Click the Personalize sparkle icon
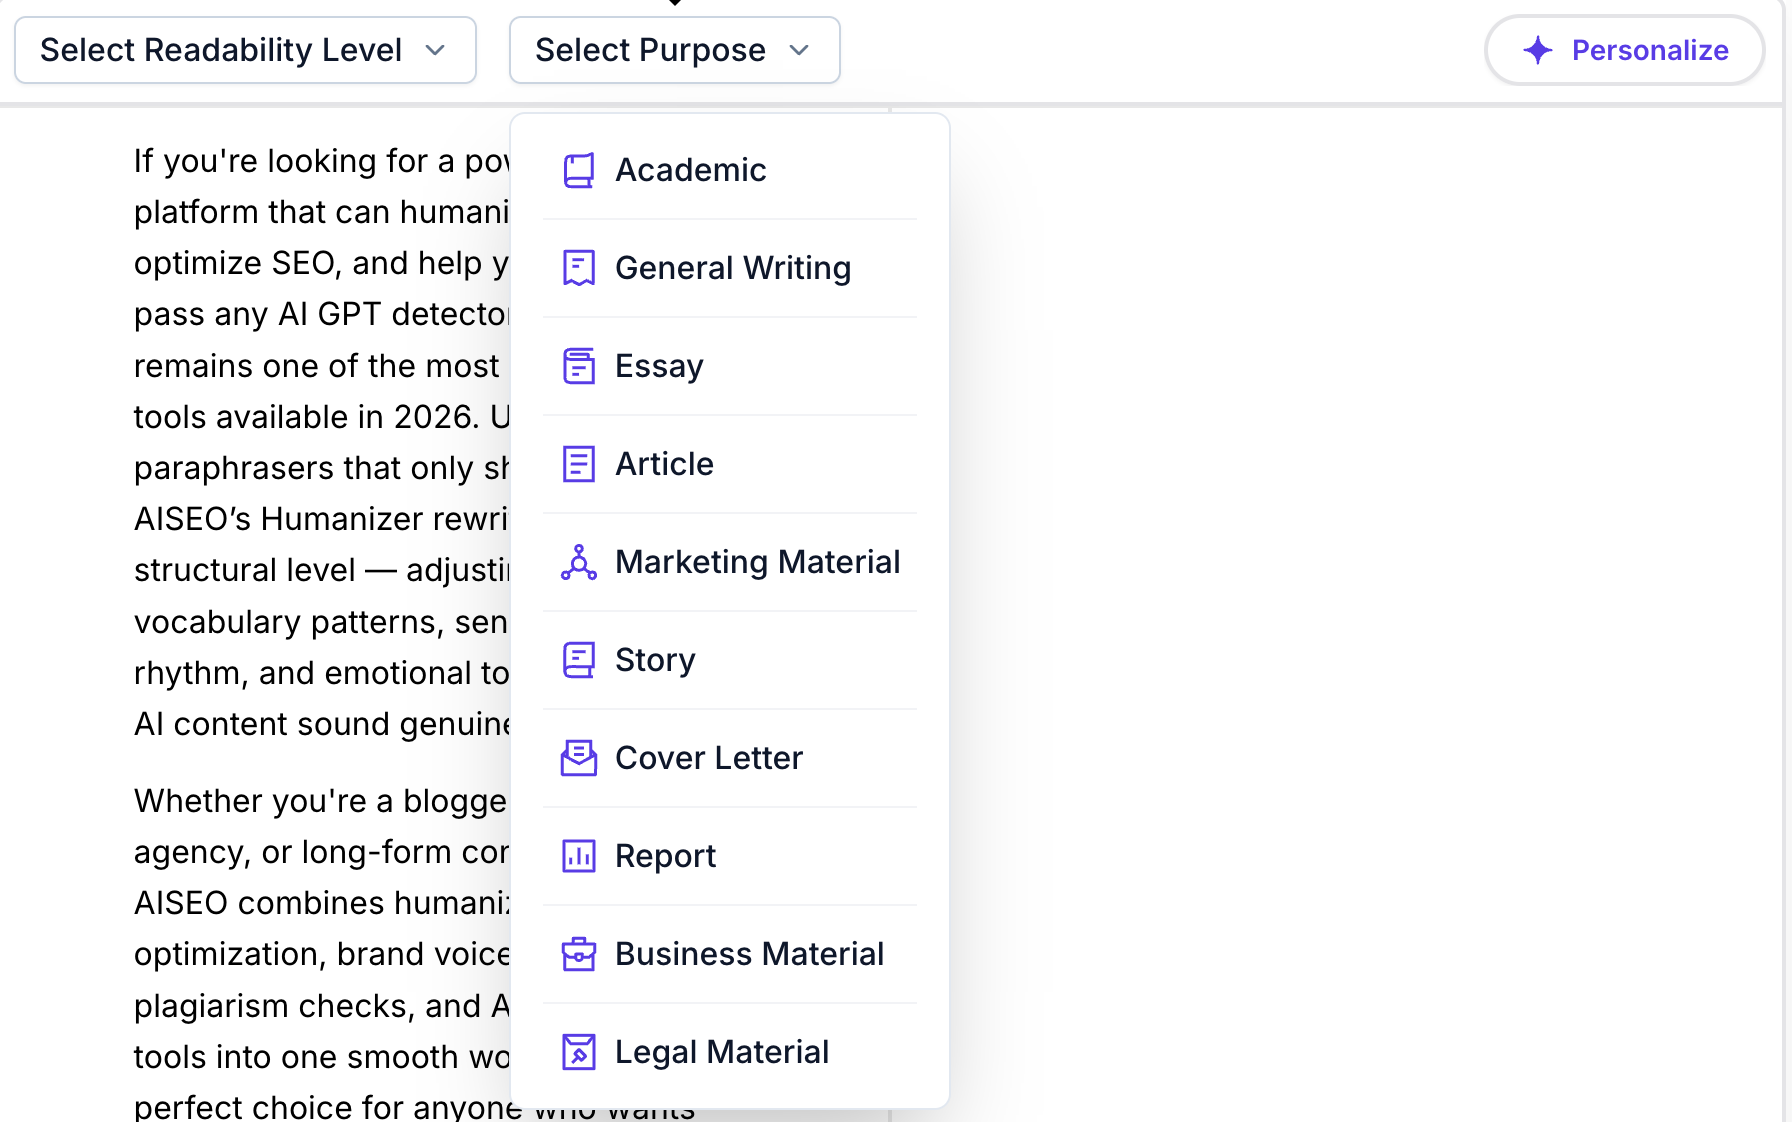1792x1122 pixels. coord(1538,50)
